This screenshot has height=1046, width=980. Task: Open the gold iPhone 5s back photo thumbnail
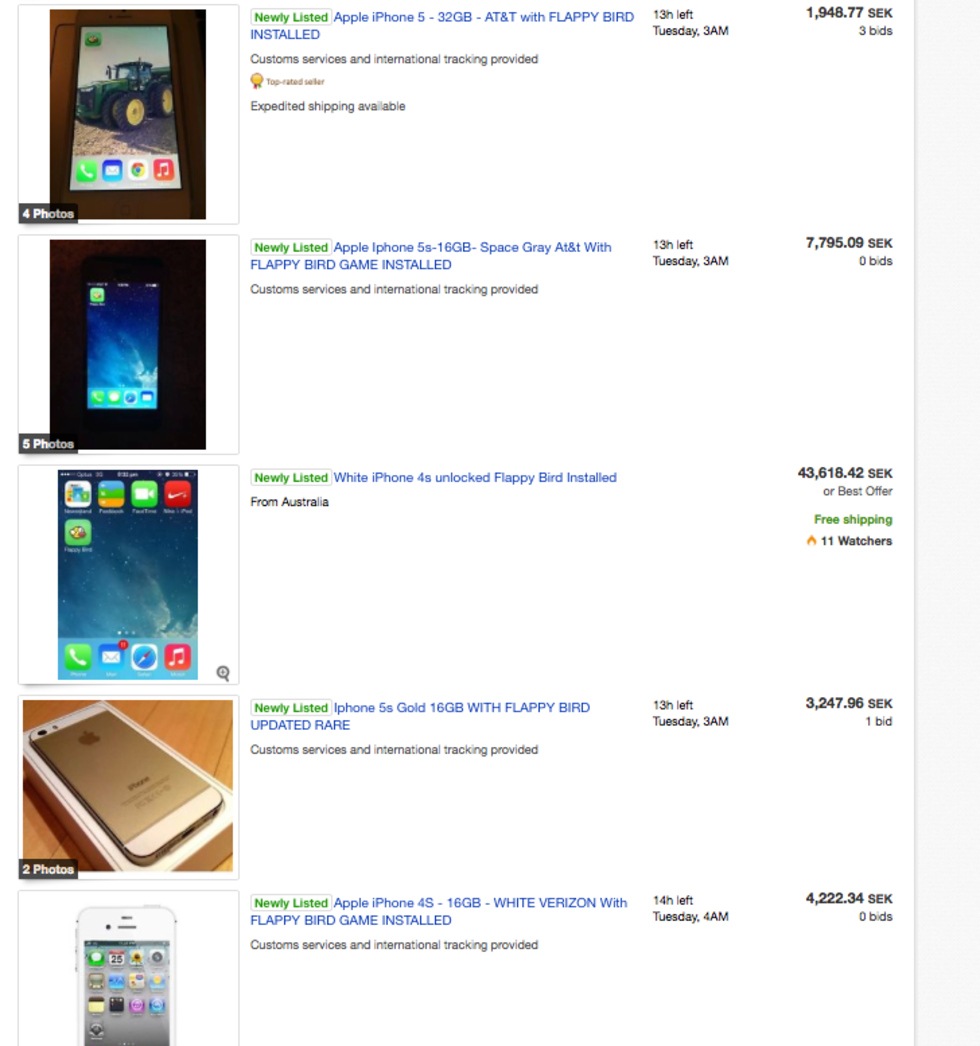[128, 786]
